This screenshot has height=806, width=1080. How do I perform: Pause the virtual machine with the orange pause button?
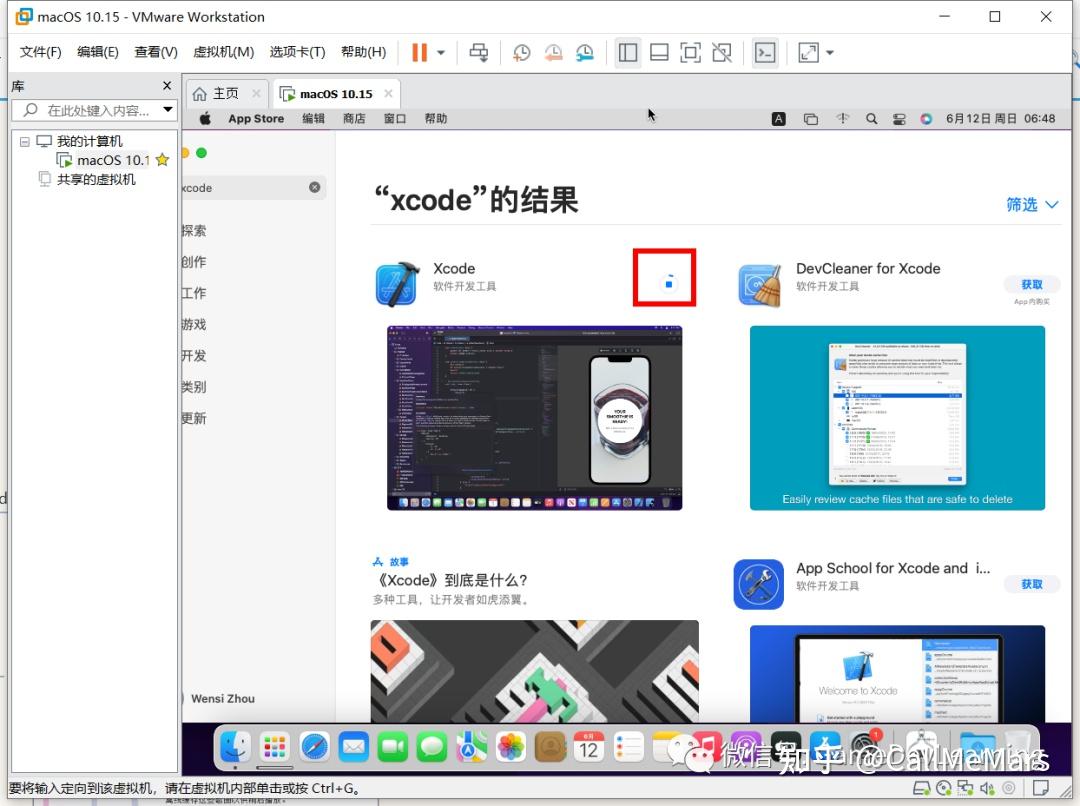point(419,52)
